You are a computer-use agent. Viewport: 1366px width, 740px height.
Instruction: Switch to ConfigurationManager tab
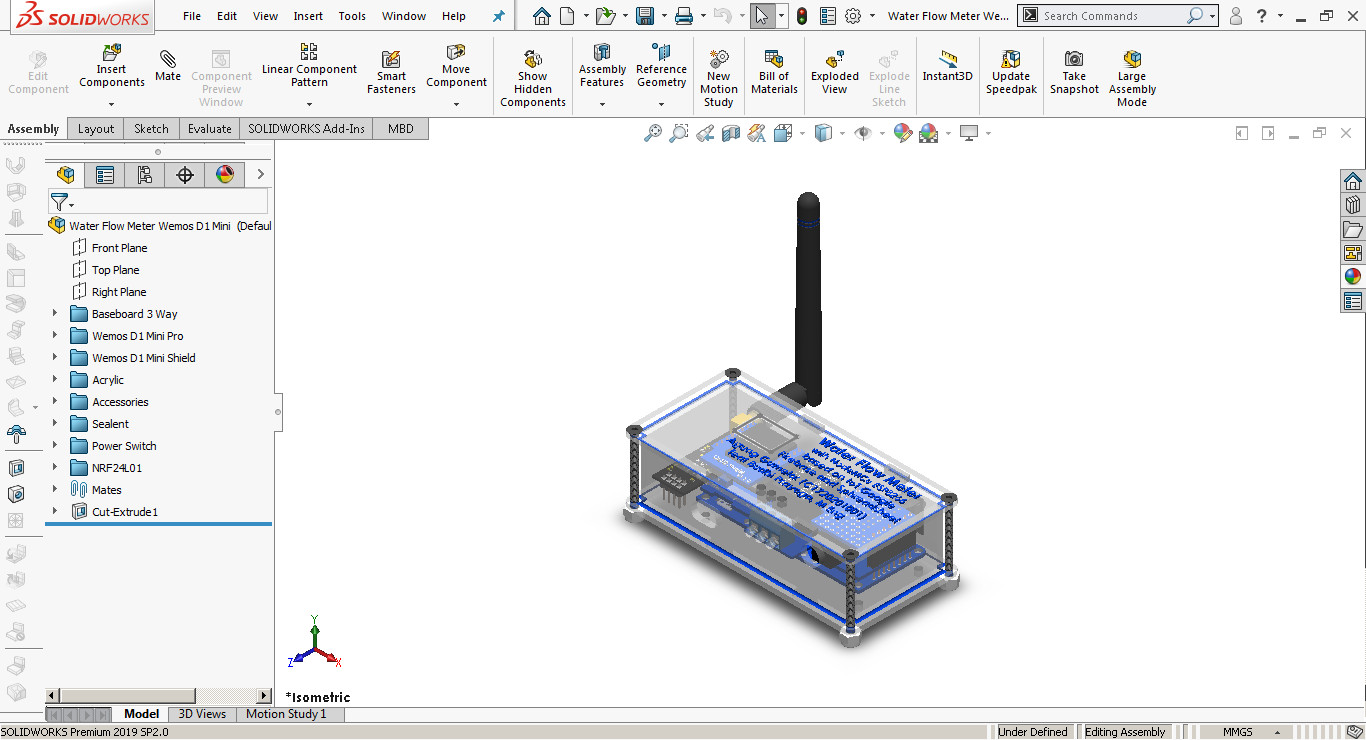click(145, 175)
